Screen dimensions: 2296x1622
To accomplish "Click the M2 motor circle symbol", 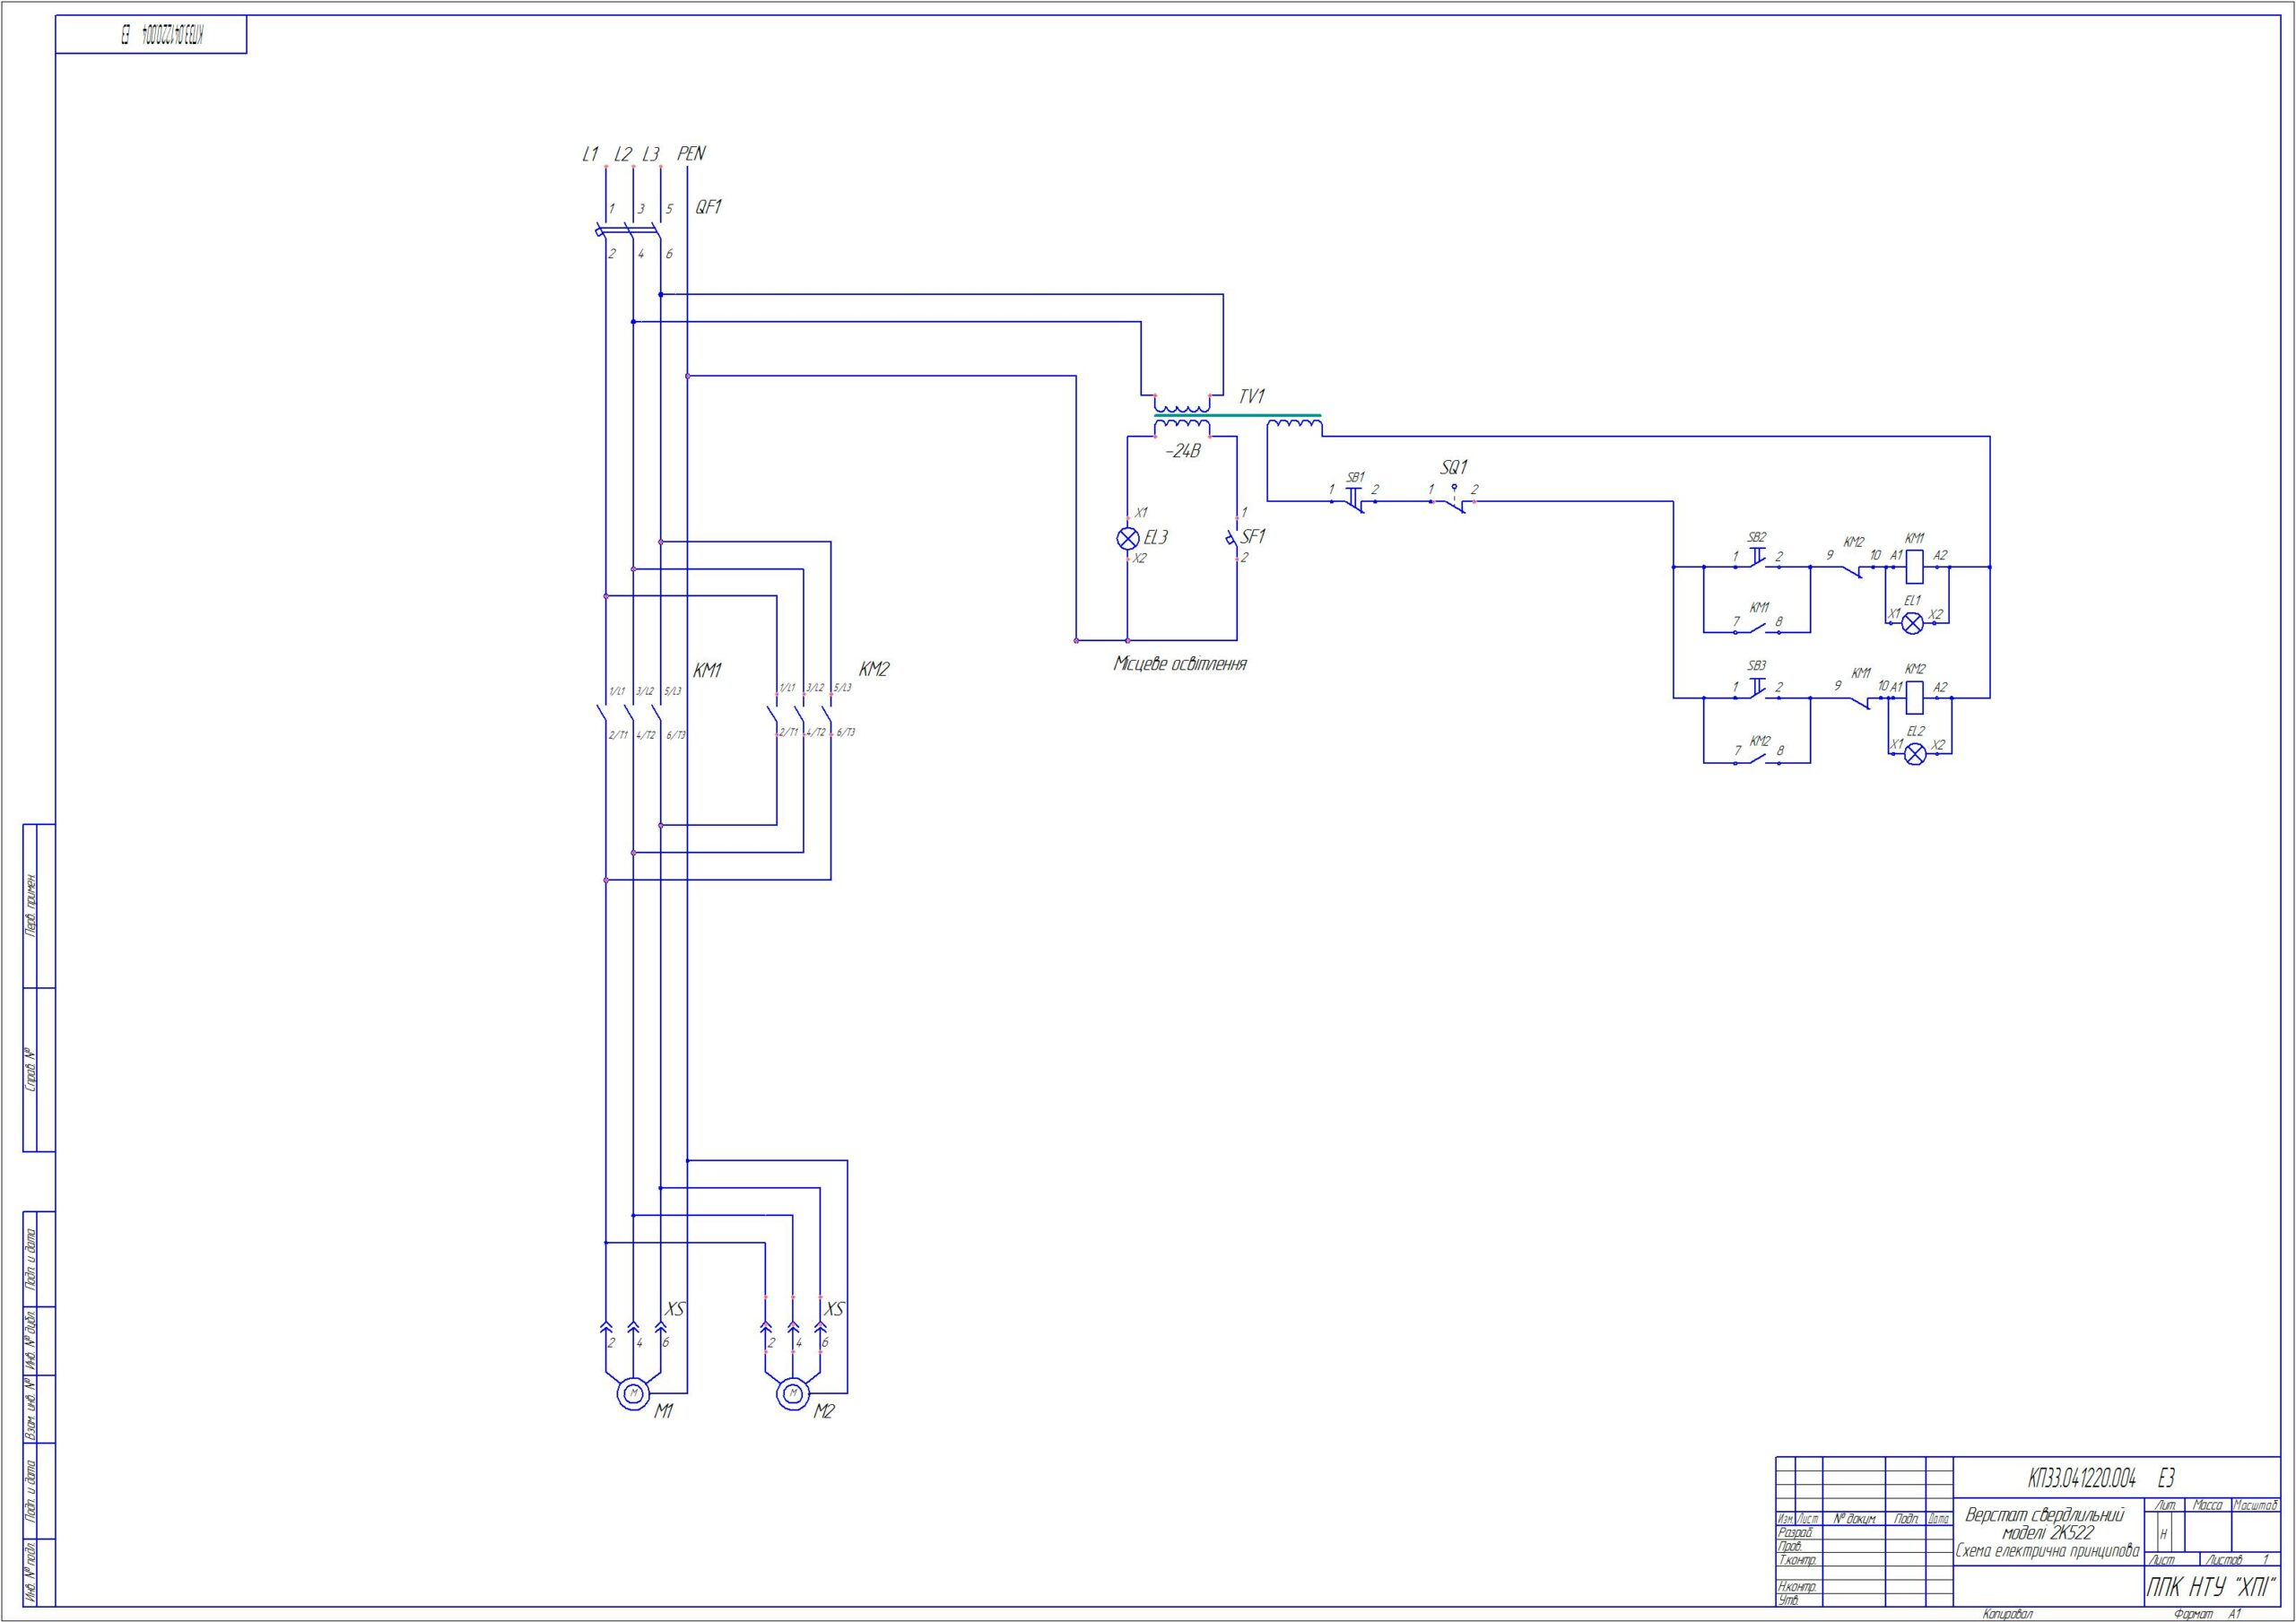I will click(793, 1394).
